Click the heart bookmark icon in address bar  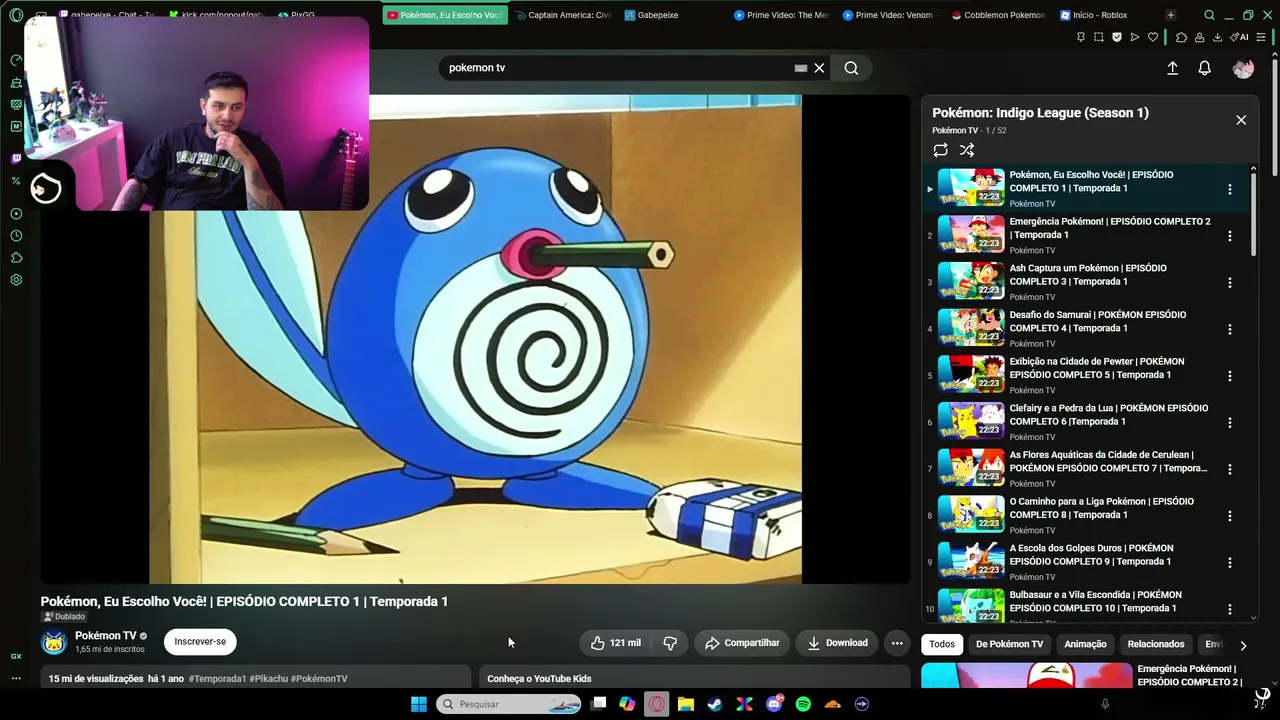click(1153, 37)
